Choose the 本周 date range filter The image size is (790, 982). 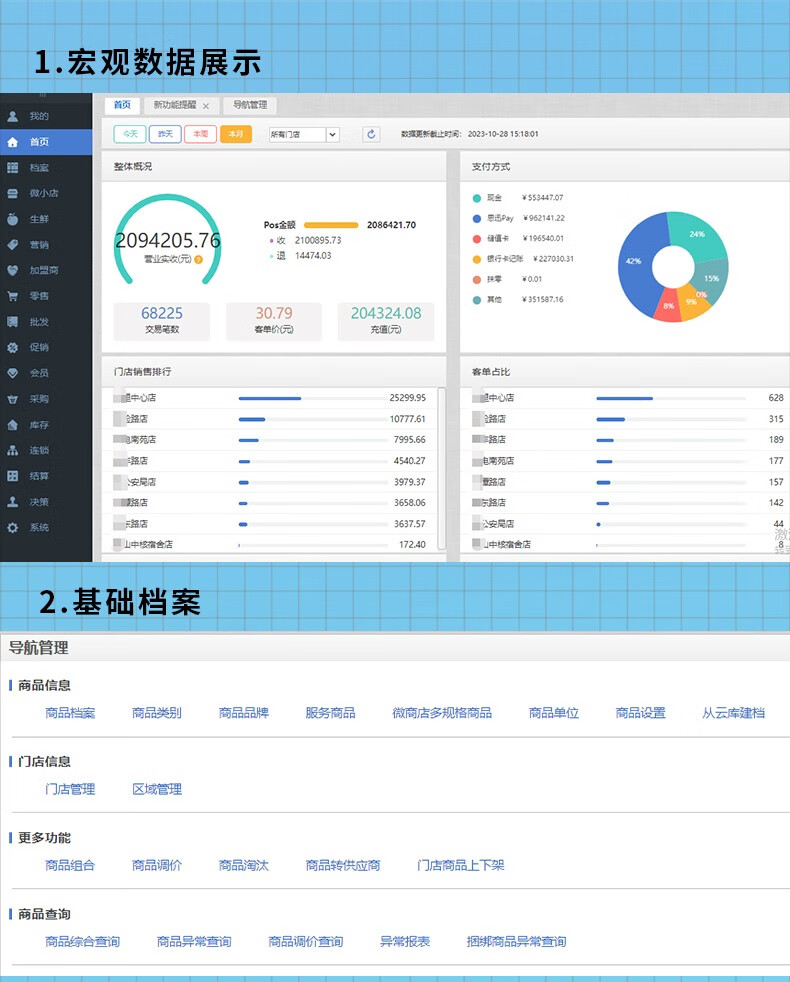pos(200,134)
